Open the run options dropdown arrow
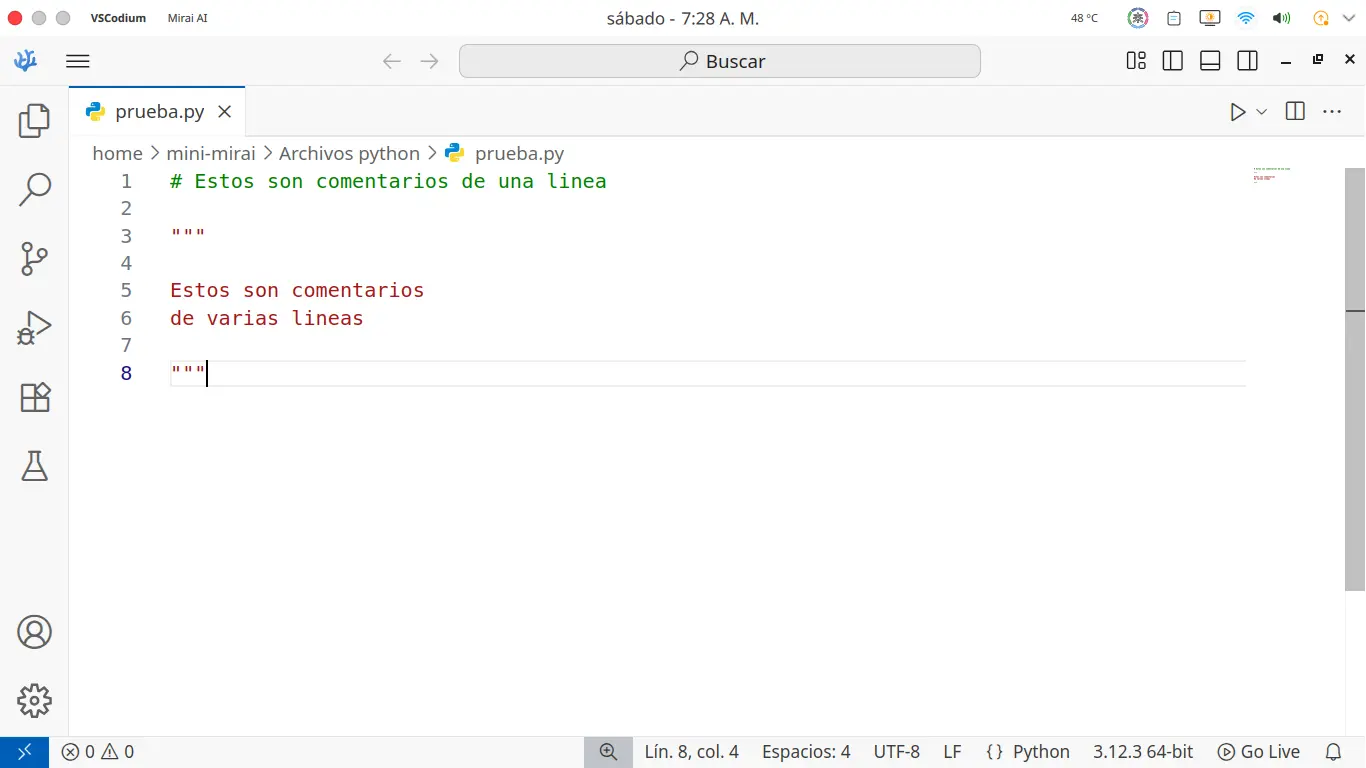 pos(1262,112)
